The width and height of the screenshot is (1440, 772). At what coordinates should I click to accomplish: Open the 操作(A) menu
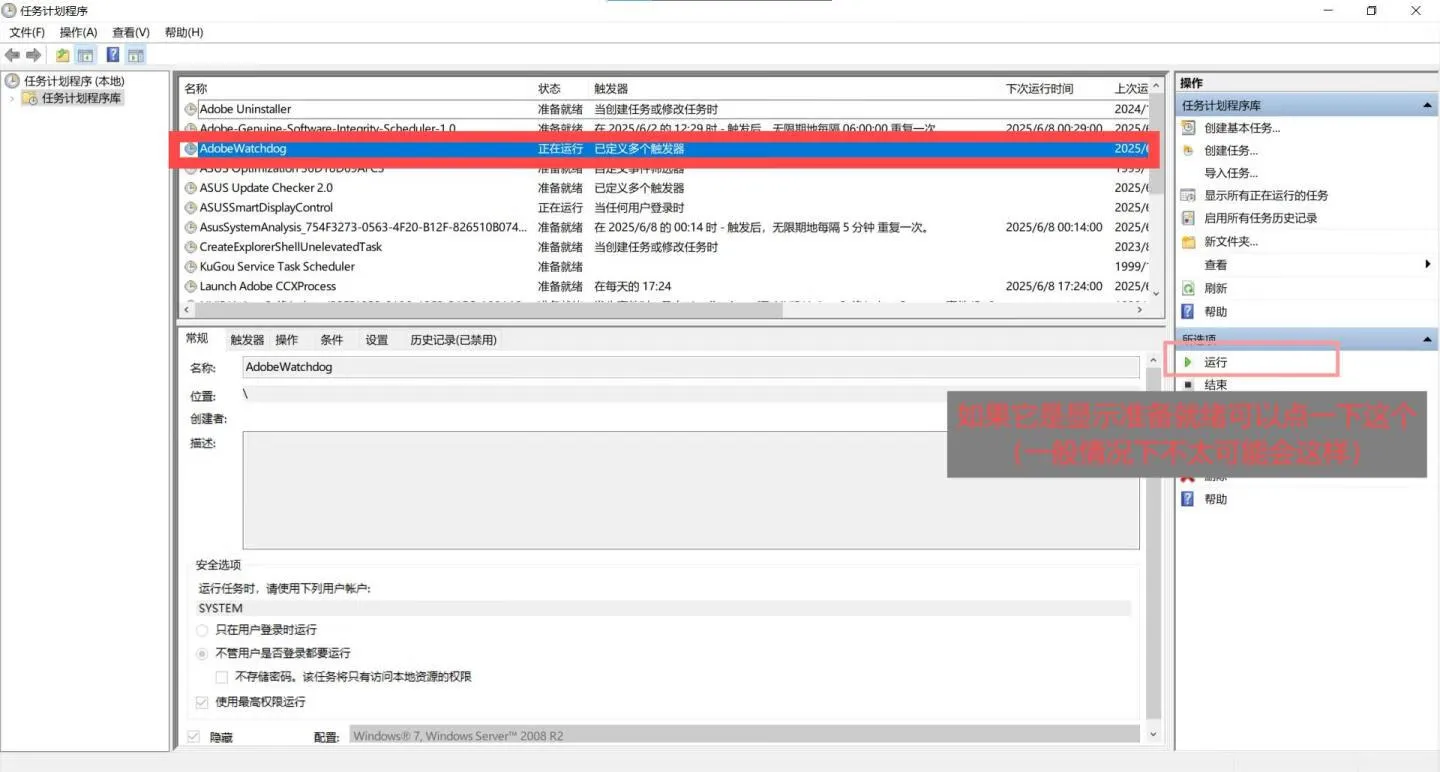click(x=78, y=32)
